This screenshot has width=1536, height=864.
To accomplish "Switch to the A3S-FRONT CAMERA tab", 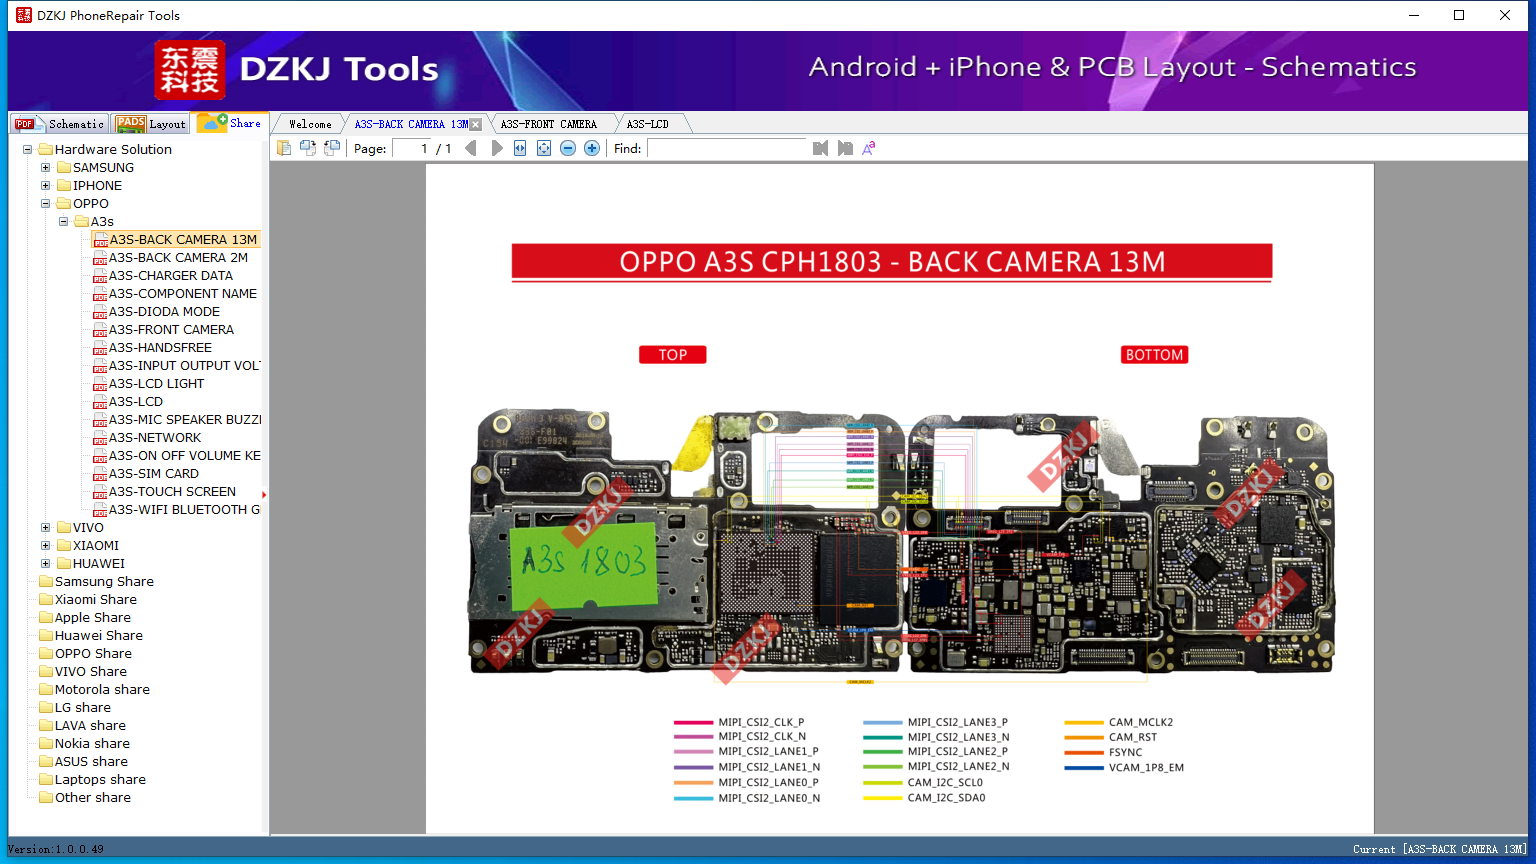I will click(548, 124).
